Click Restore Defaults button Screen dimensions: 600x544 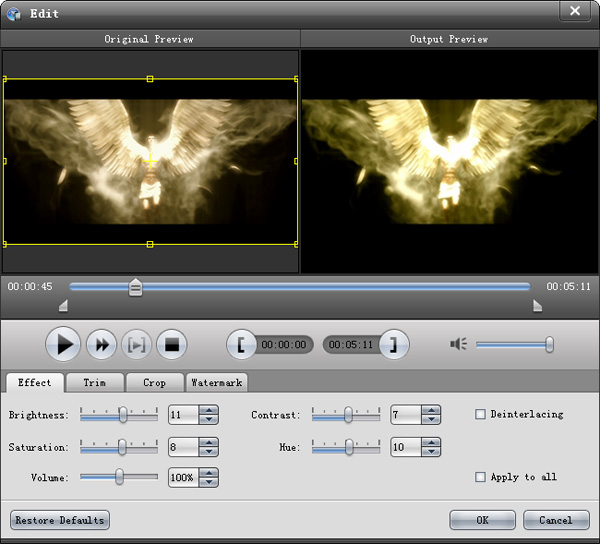tap(60, 520)
